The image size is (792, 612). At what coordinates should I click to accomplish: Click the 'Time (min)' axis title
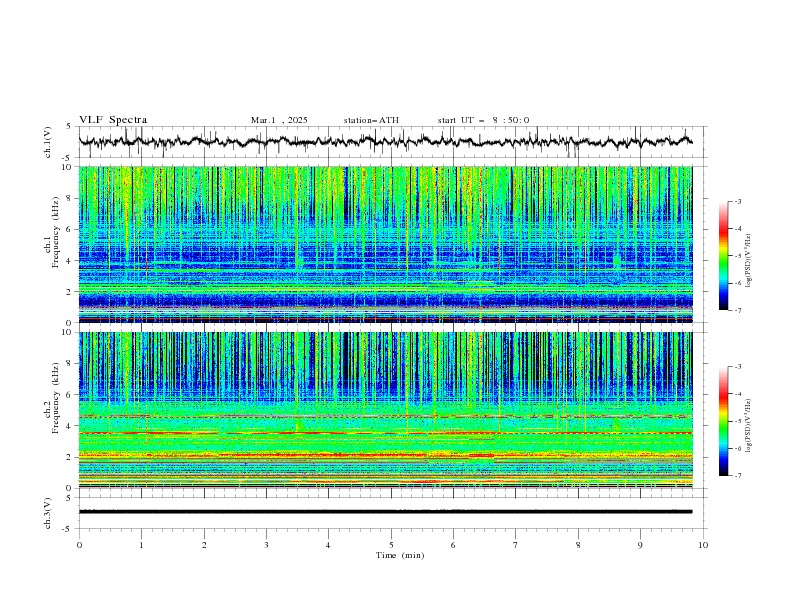[x=400, y=555]
